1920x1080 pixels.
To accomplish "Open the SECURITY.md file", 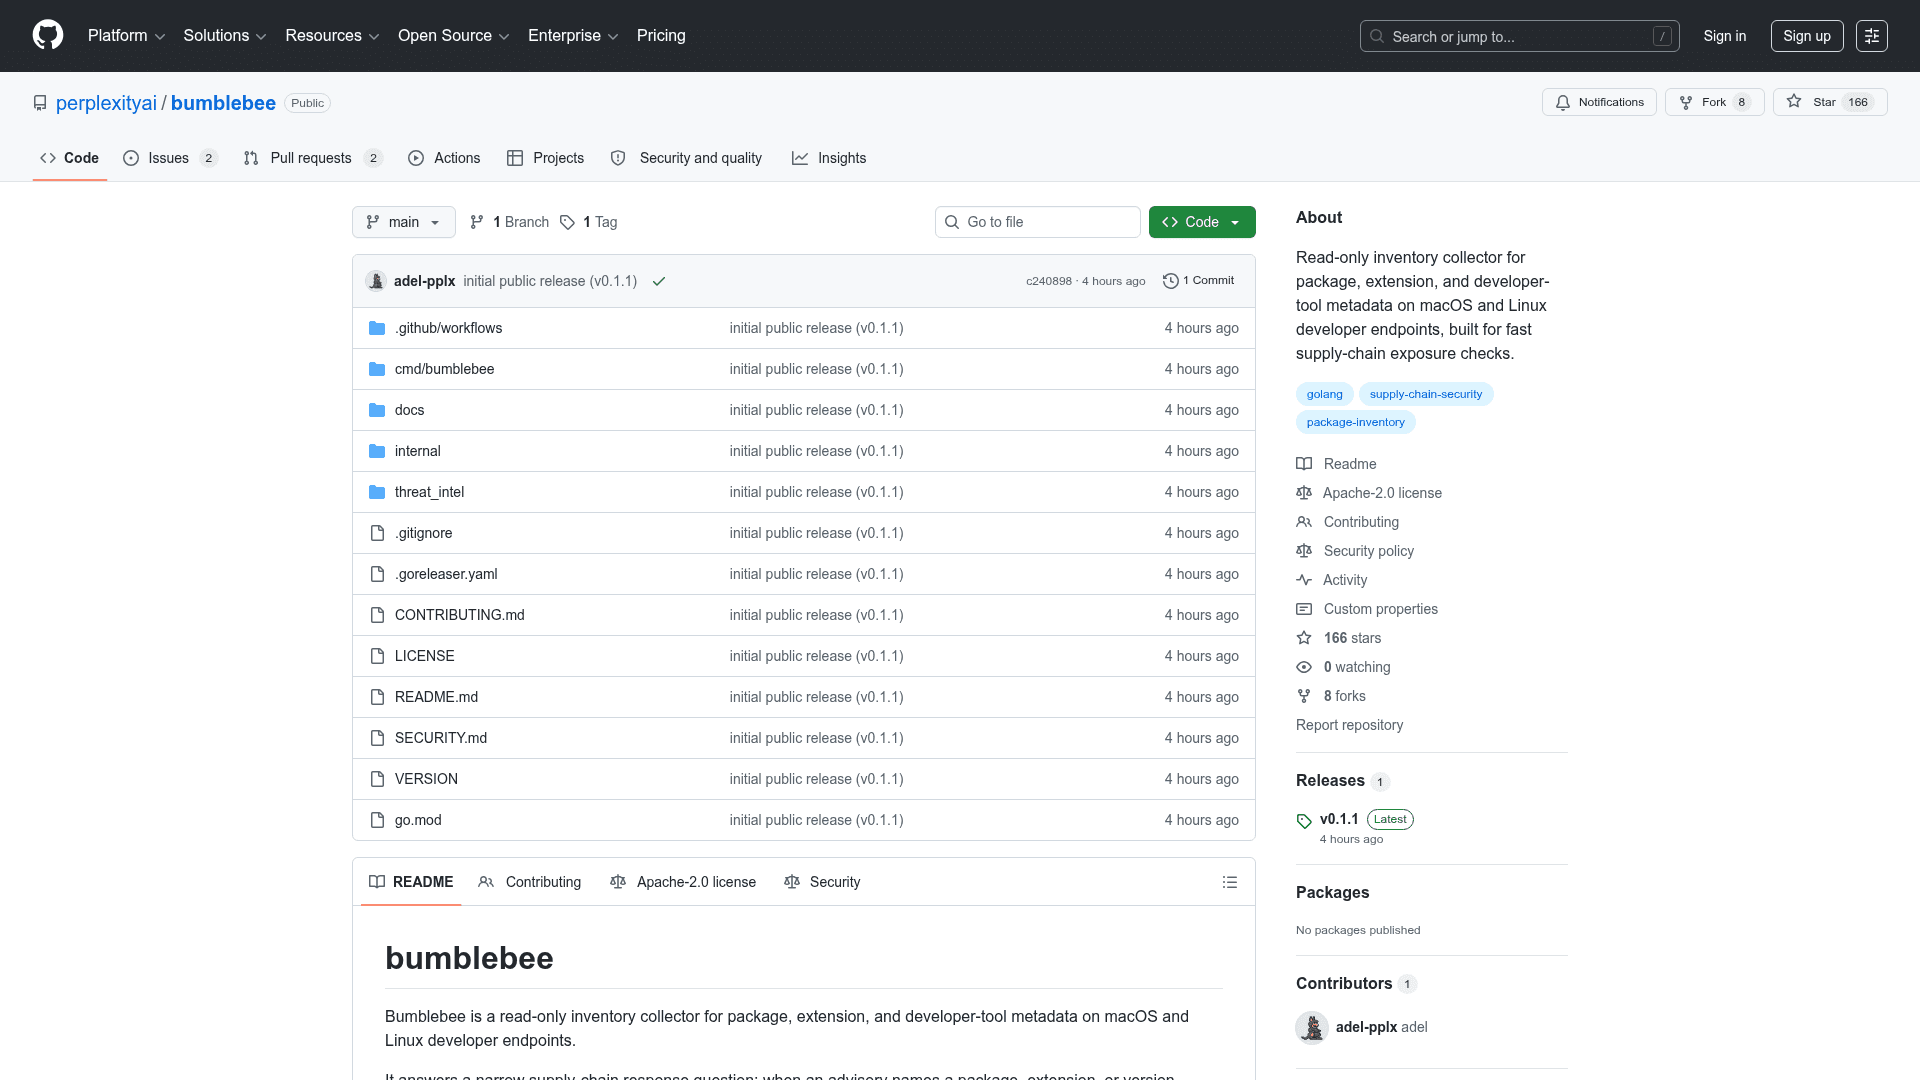I will [x=441, y=738].
